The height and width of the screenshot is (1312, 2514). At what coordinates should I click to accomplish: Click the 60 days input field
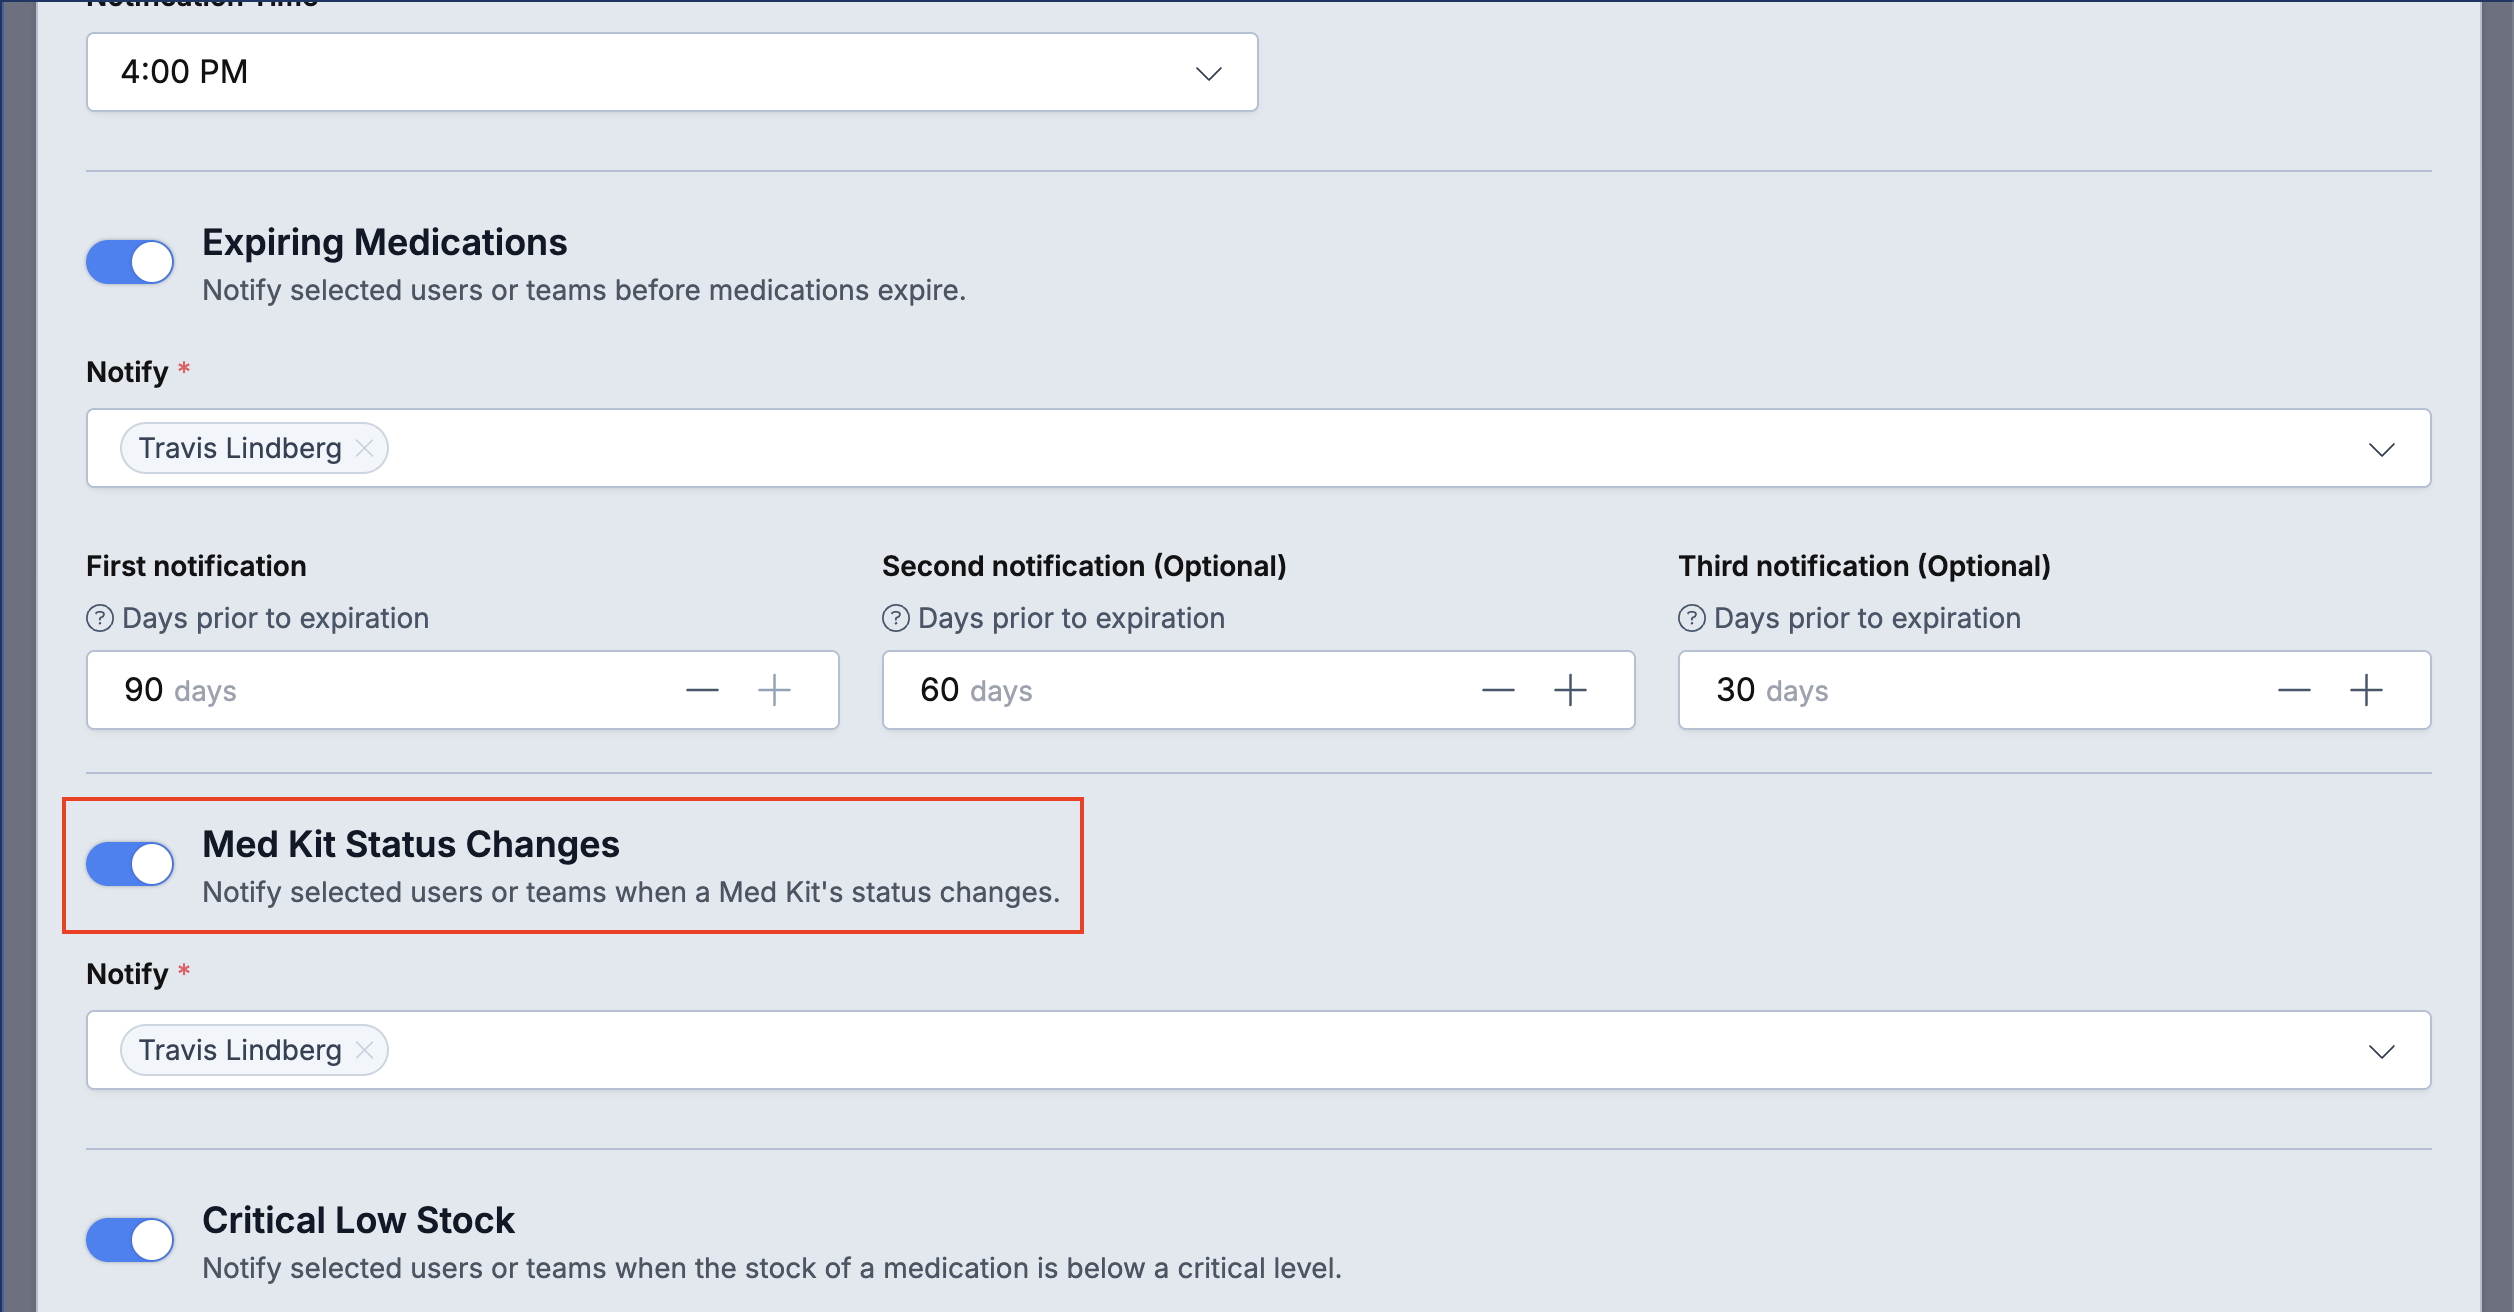(1259, 690)
